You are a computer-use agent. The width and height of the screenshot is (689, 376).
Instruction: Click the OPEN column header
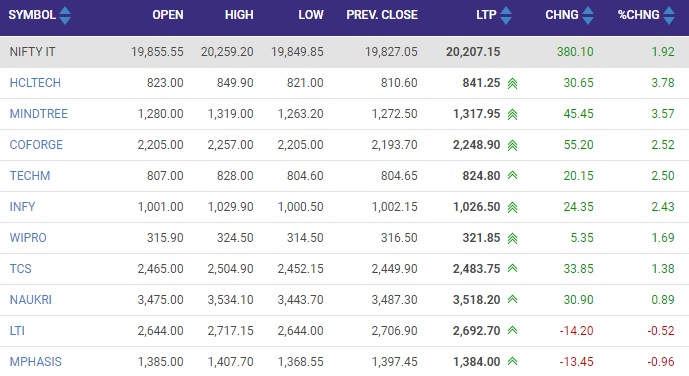pyautogui.click(x=168, y=15)
